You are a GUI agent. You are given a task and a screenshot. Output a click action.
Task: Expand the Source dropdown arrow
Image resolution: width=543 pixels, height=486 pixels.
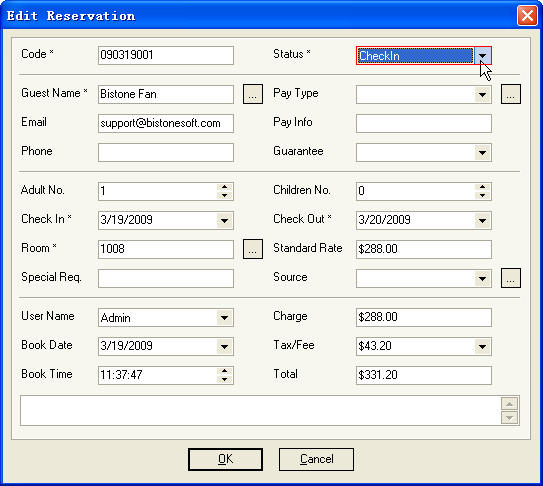tap(482, 279)
